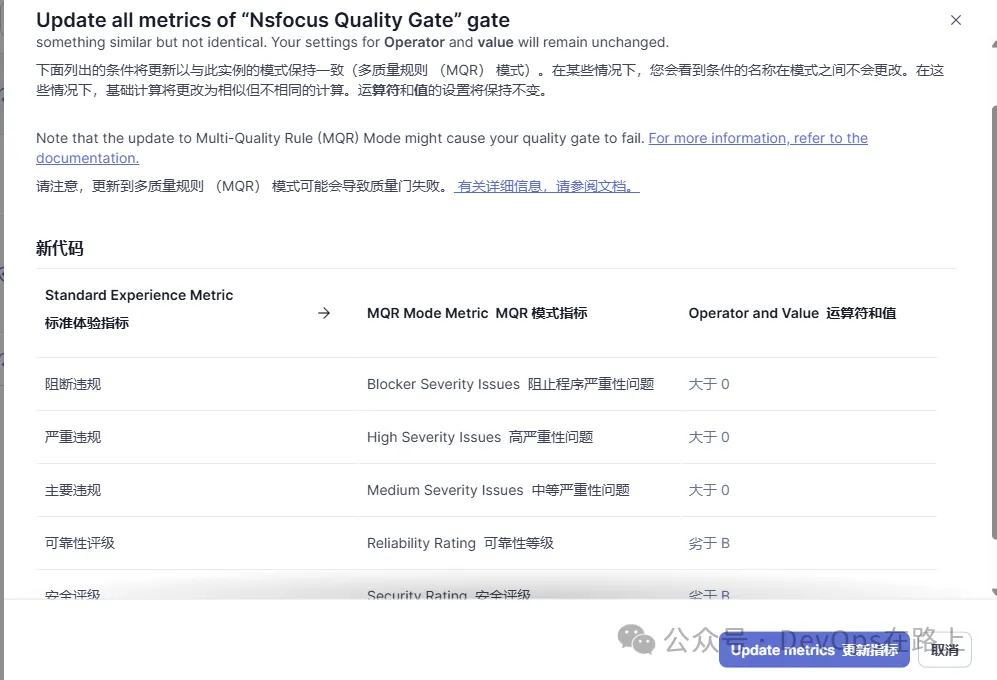Select the 严重违规 metric row
Viewport: 997px width, 680px height.
73,437
